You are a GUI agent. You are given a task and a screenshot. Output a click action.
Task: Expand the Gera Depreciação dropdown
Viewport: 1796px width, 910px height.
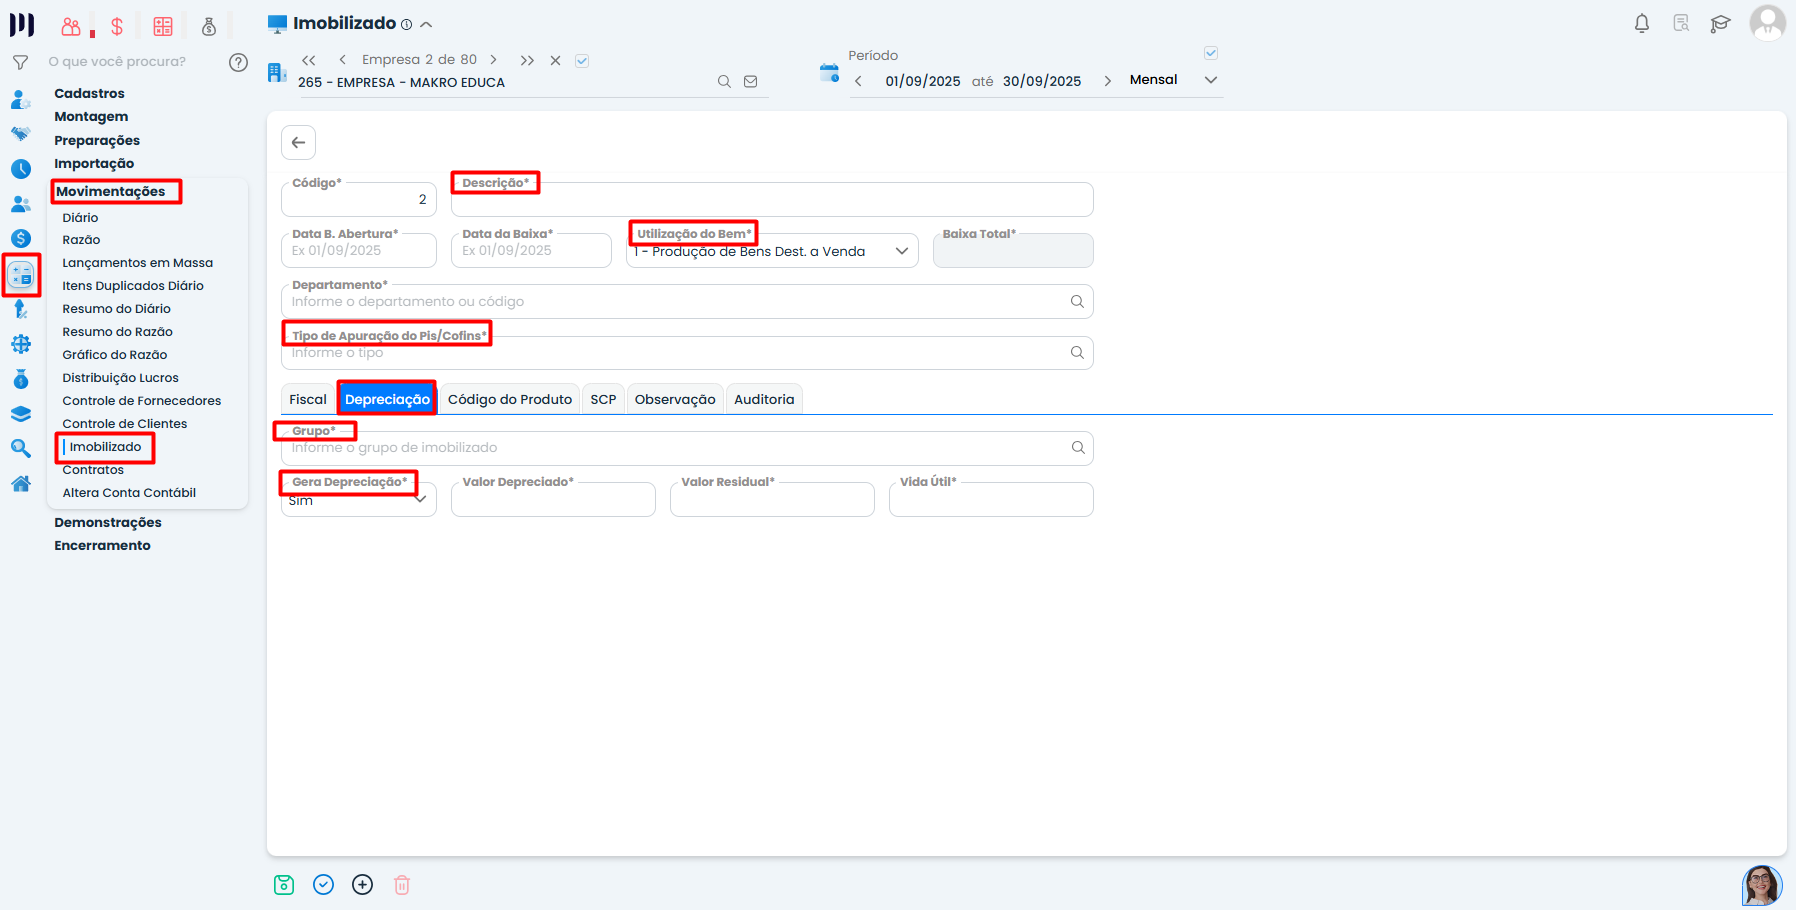click(x=358, y=500)
